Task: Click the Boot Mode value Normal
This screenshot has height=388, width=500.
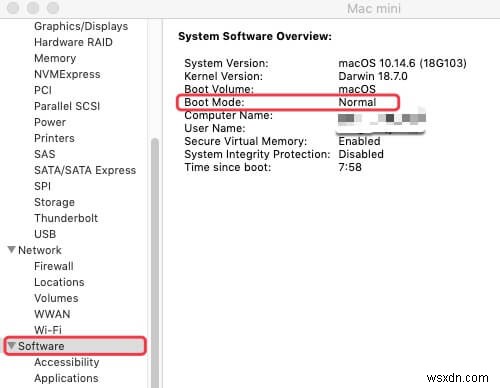Action: [357, 102]
